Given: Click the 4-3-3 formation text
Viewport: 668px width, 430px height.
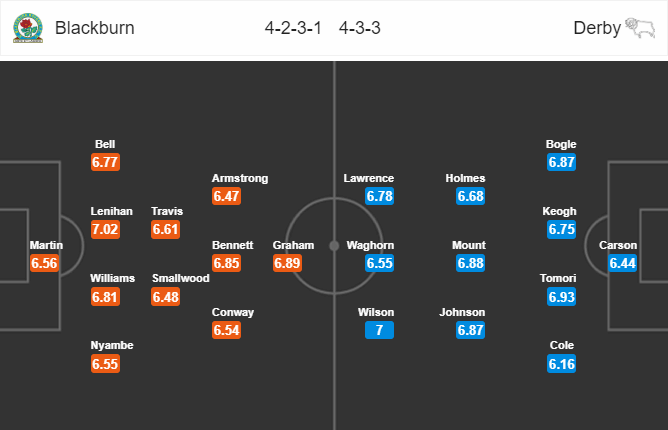Looking at the screenshot, I should point(360,28).
